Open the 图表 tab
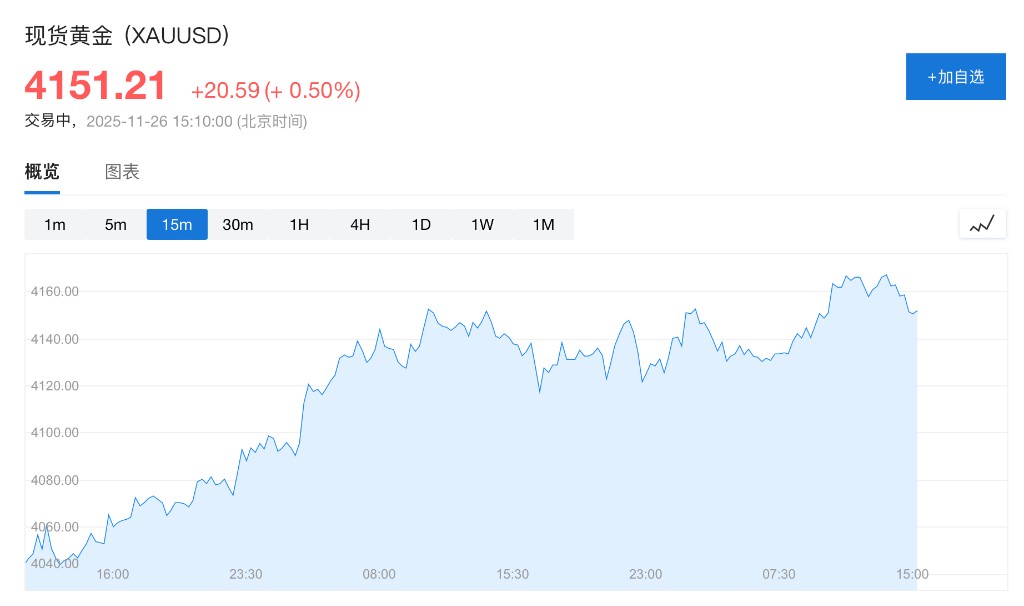1024x606 pixels. 122,172
